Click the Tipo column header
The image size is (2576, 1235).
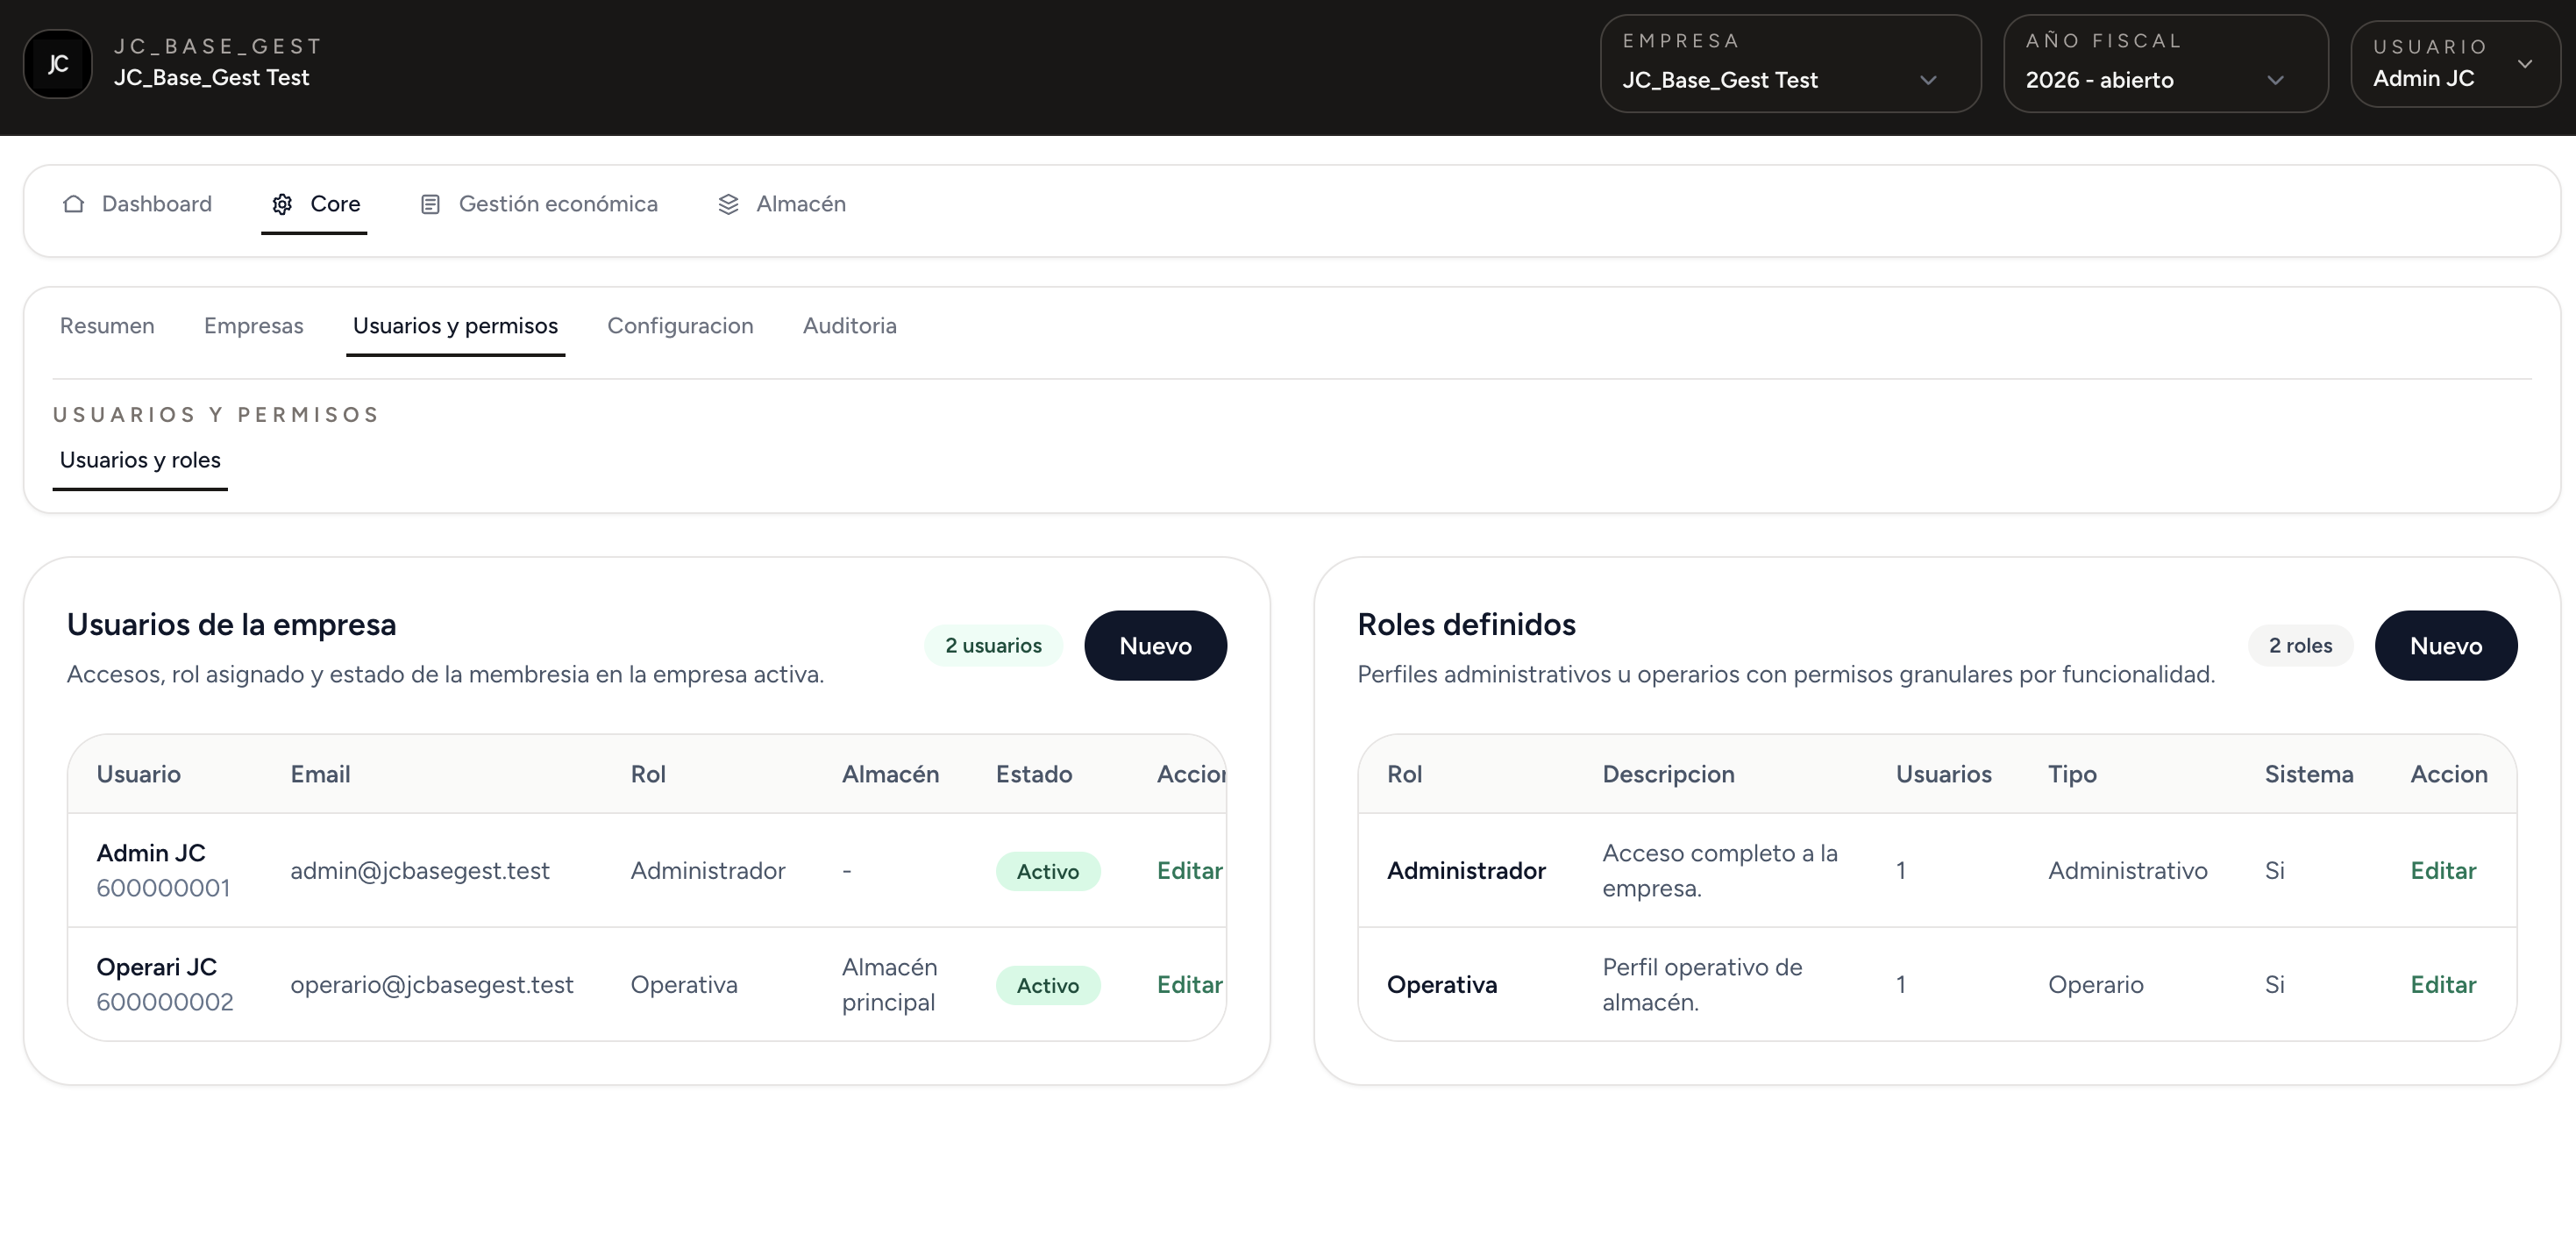pyautogui.click(x=2072, y=774)
